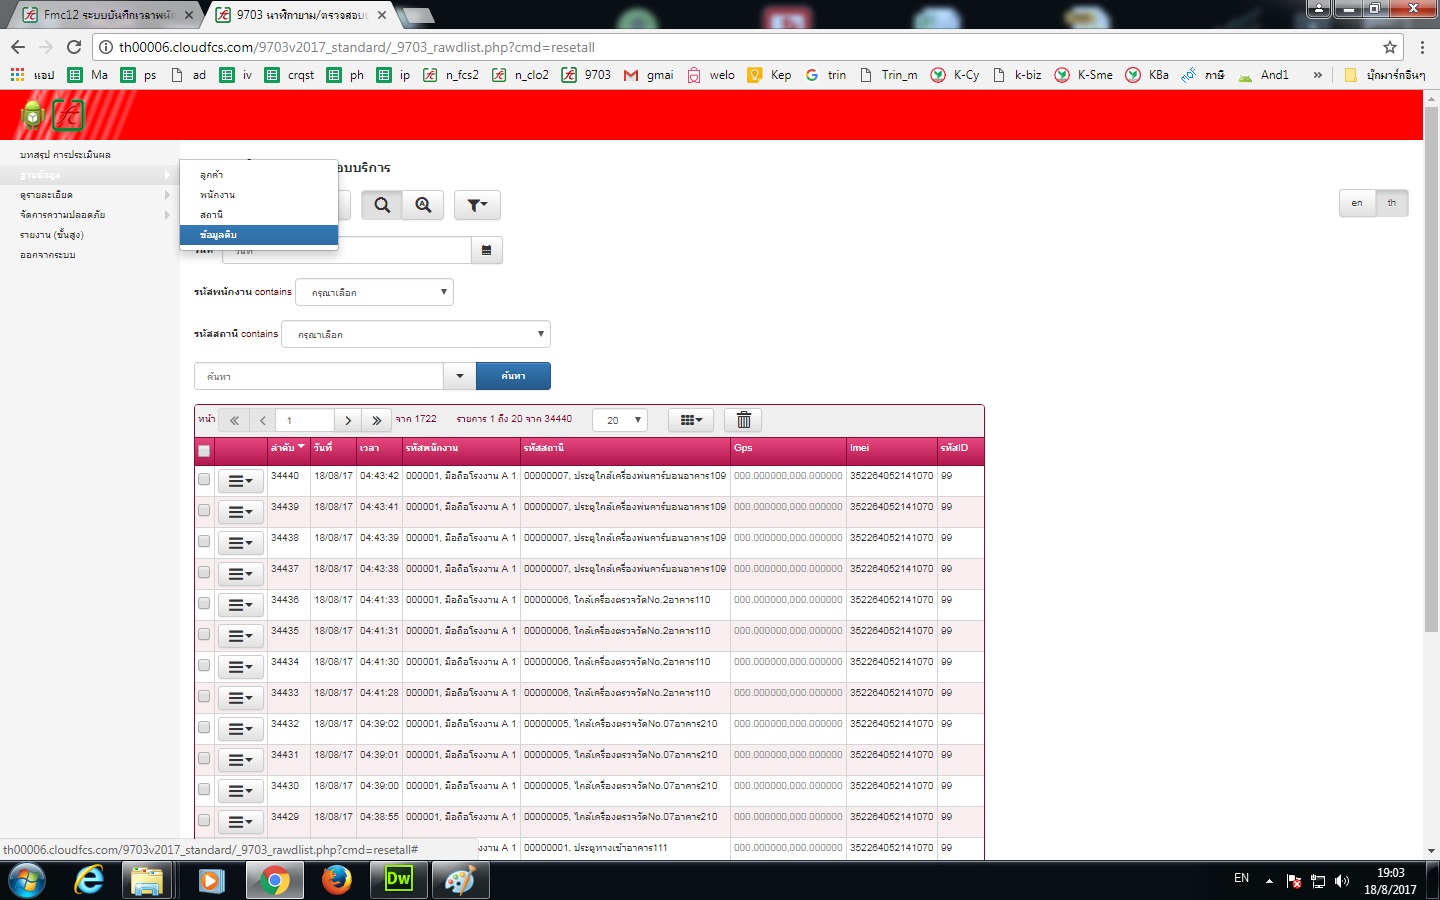Viewport: 1440px width, 900px height.
Task: Switch language to en
Action: coord(1357,203)
